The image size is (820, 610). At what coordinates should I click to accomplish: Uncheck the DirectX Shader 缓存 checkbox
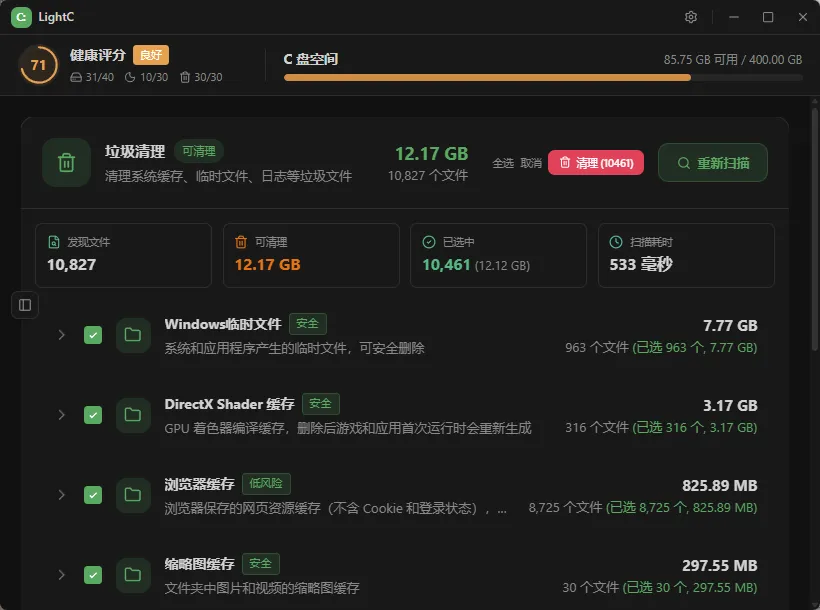93,415
